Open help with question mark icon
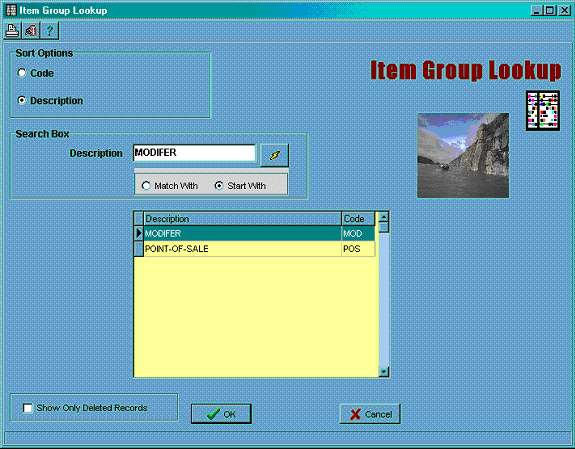Viewport: 575px width, 449px height. (x=50, y=30)
